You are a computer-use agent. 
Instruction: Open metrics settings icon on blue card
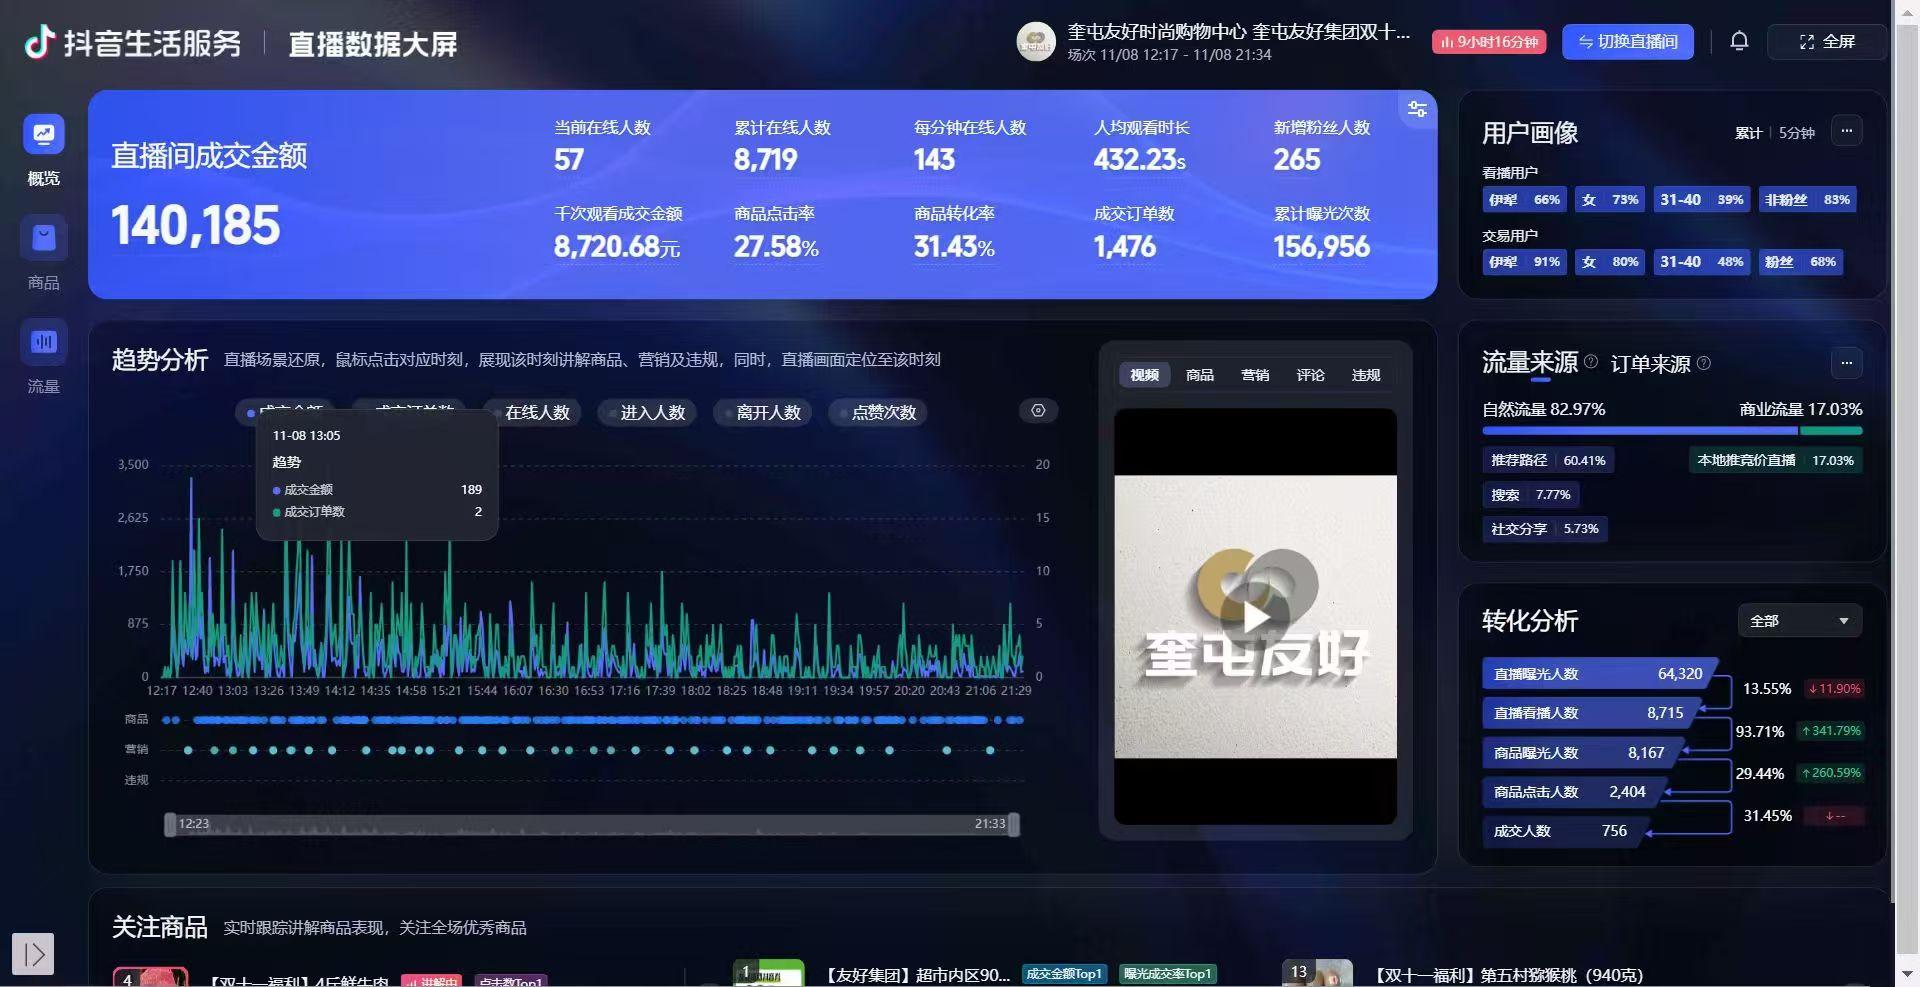pyautogui.click(x=1417, y=110)
